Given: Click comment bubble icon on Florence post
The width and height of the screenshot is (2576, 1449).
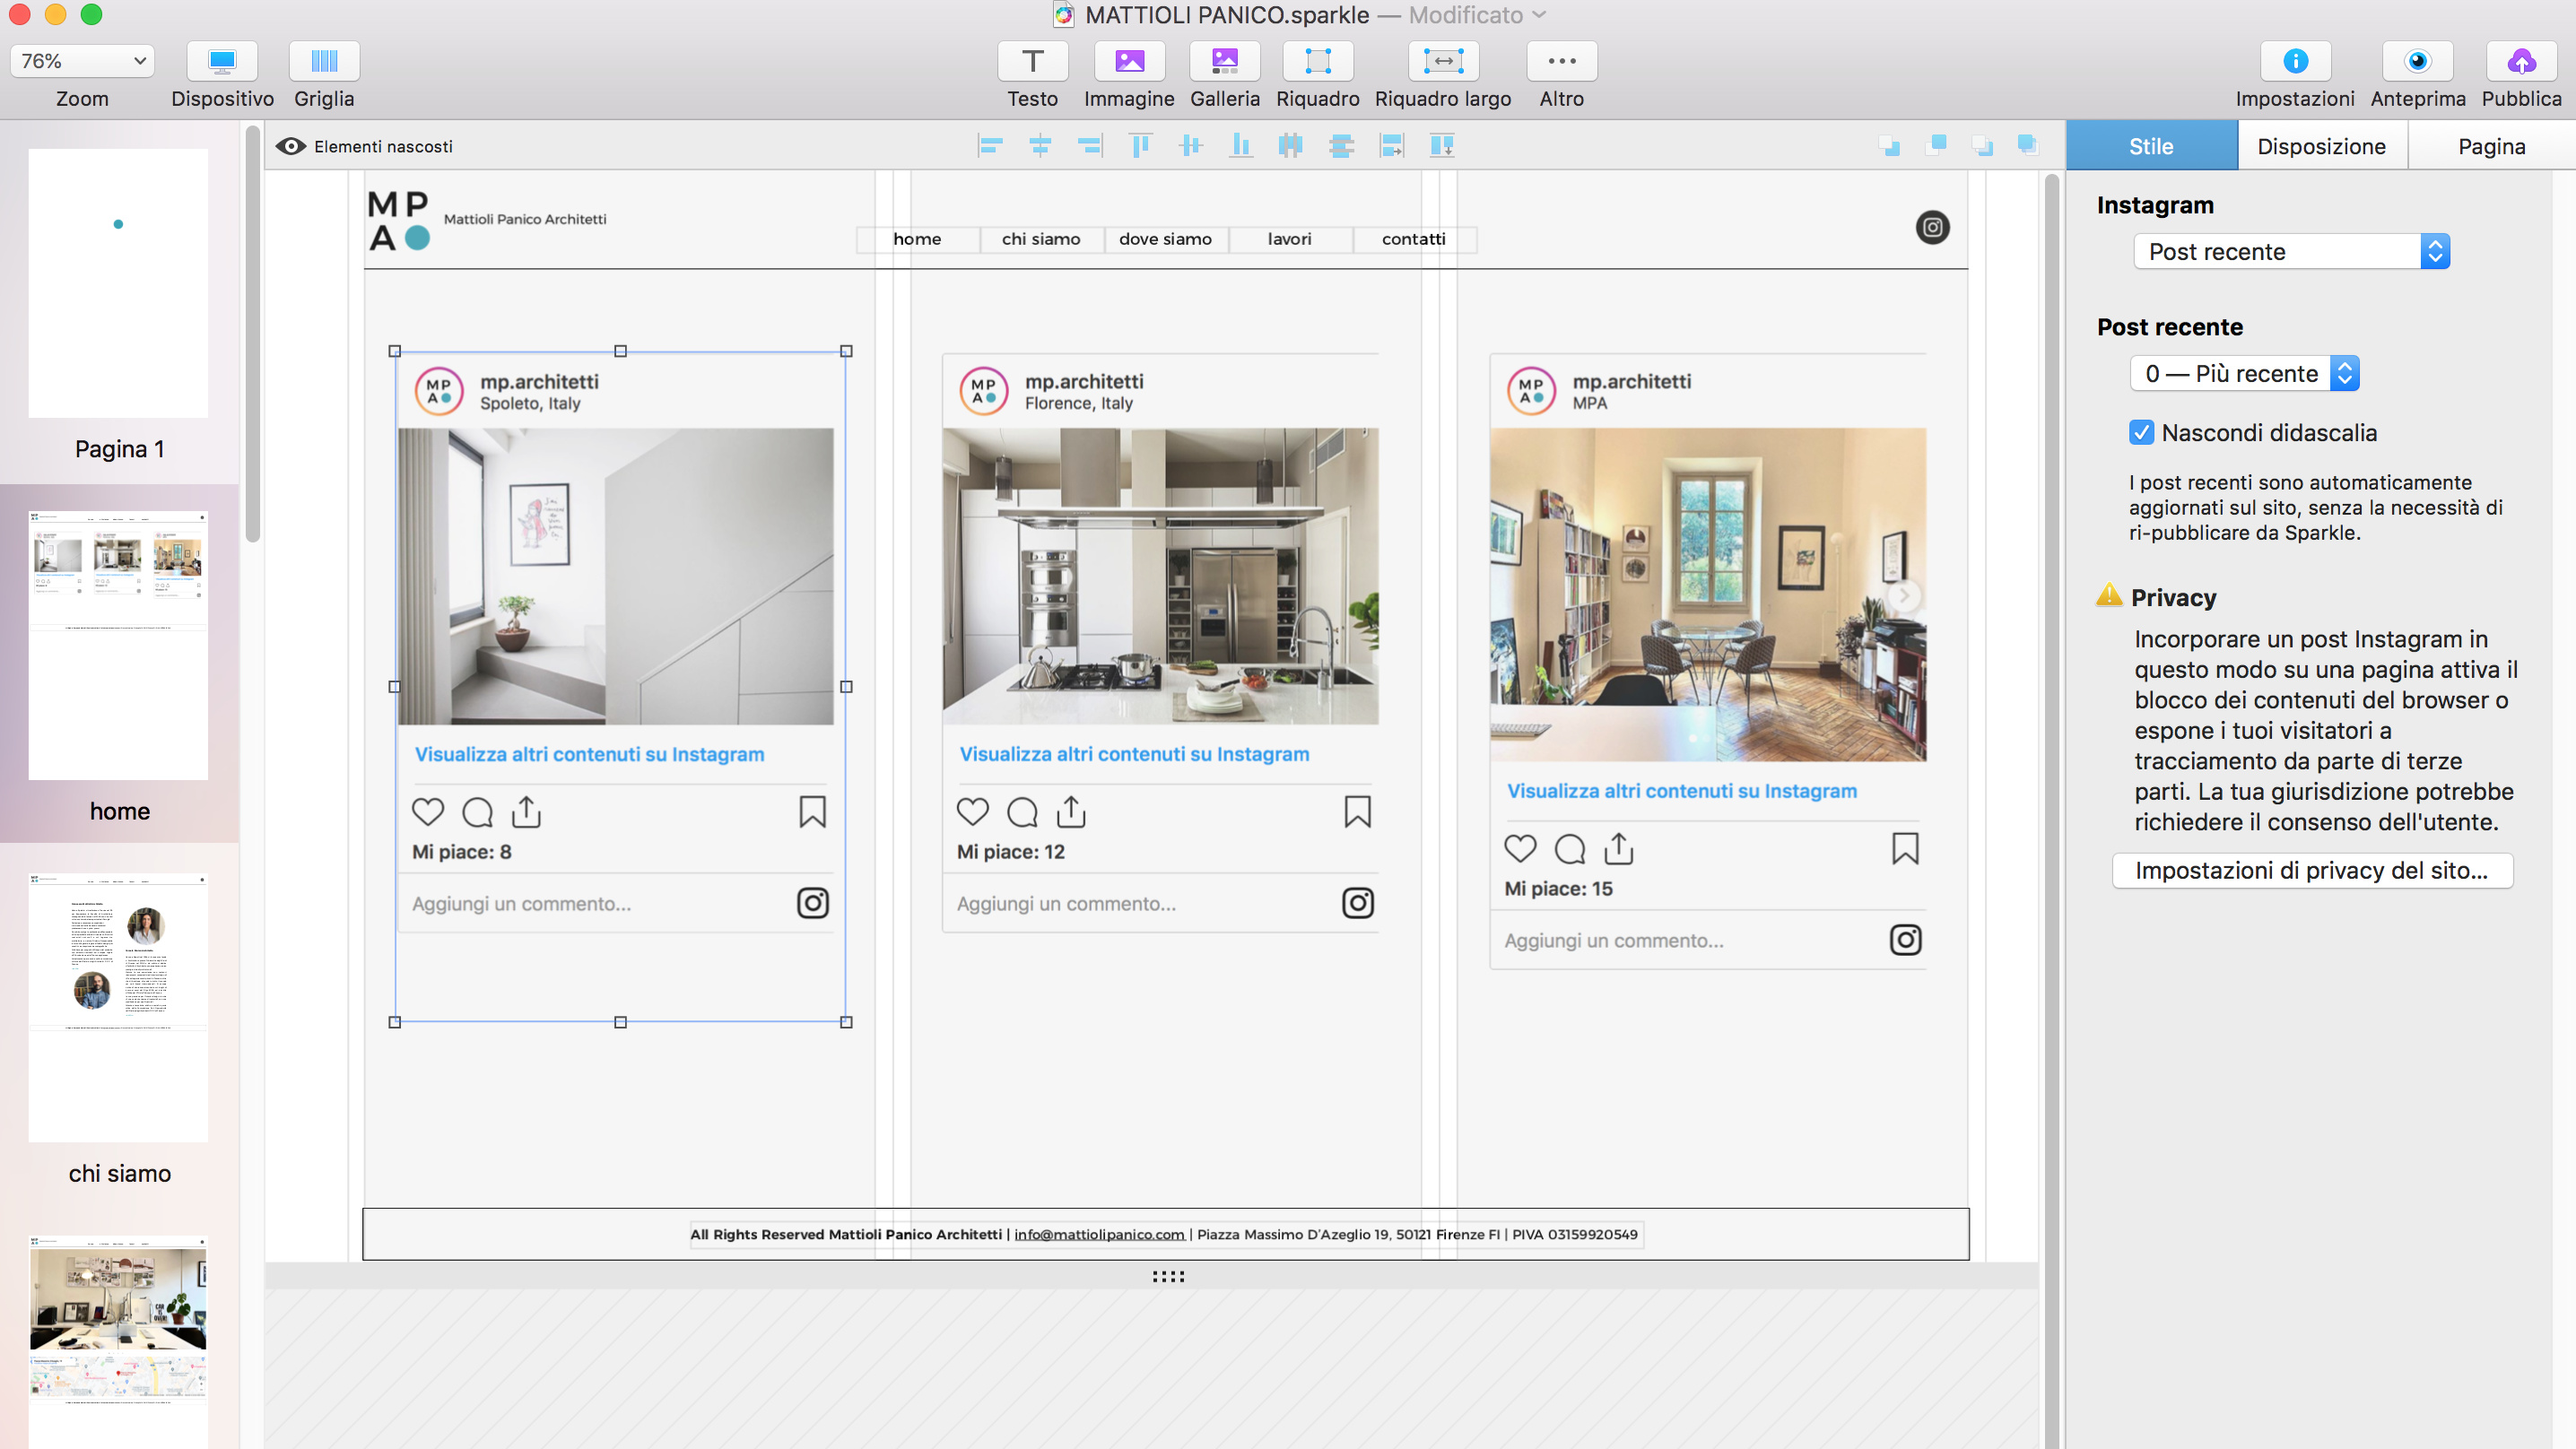Looking at the screenshot, I should pyautogui.click(x=1021, y=812).
